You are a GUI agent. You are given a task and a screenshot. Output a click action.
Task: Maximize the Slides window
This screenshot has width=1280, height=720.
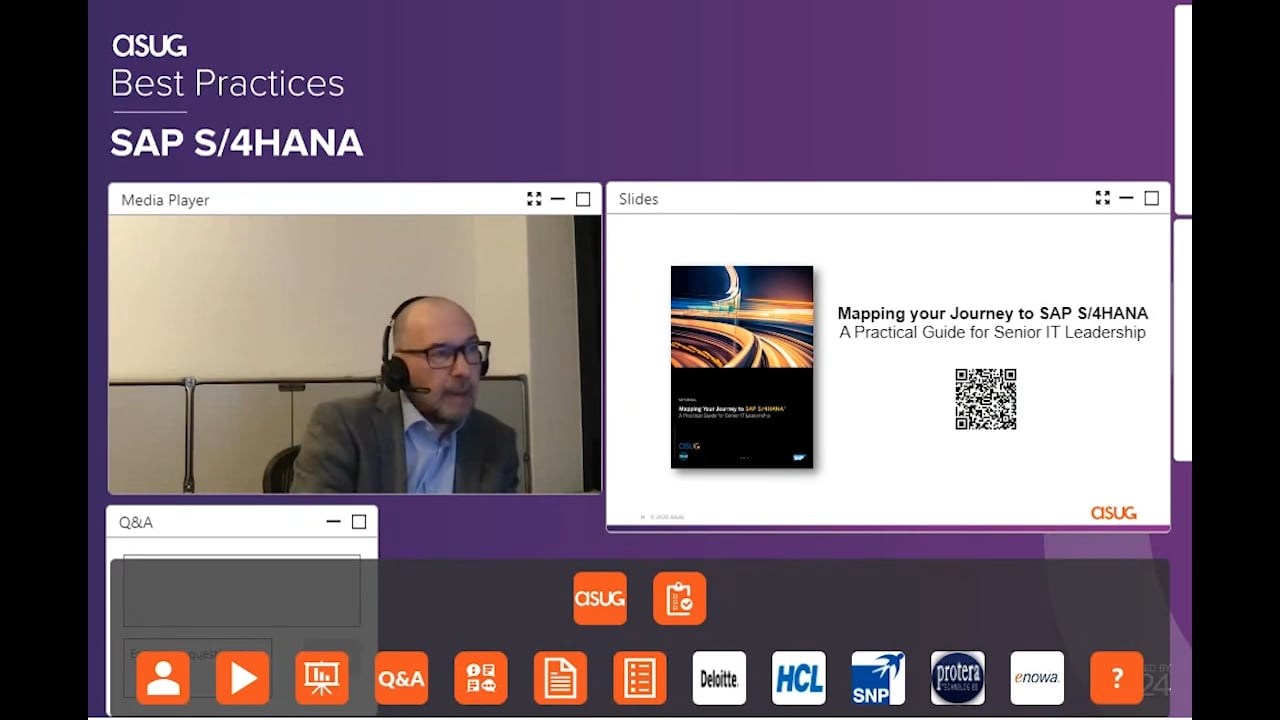tap(1151, 198)
